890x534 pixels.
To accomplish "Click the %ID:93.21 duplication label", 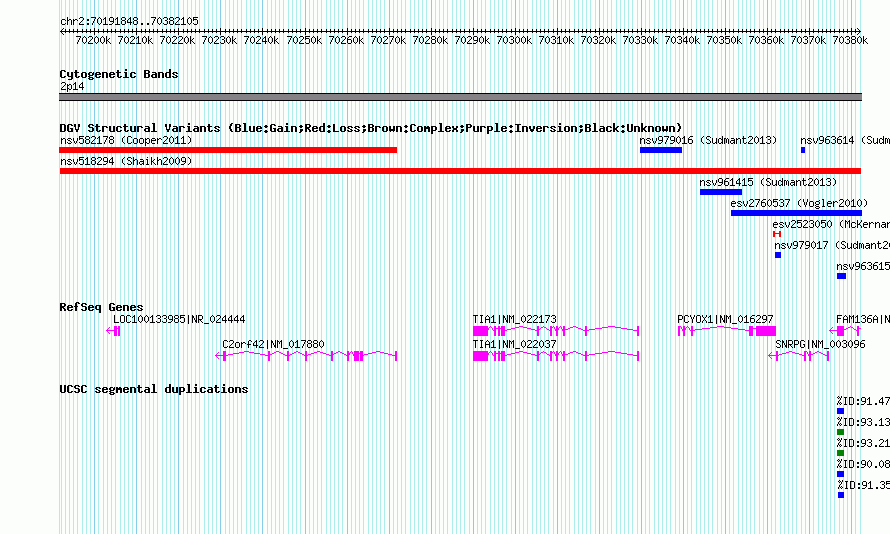I will click(x=863, y=443).
